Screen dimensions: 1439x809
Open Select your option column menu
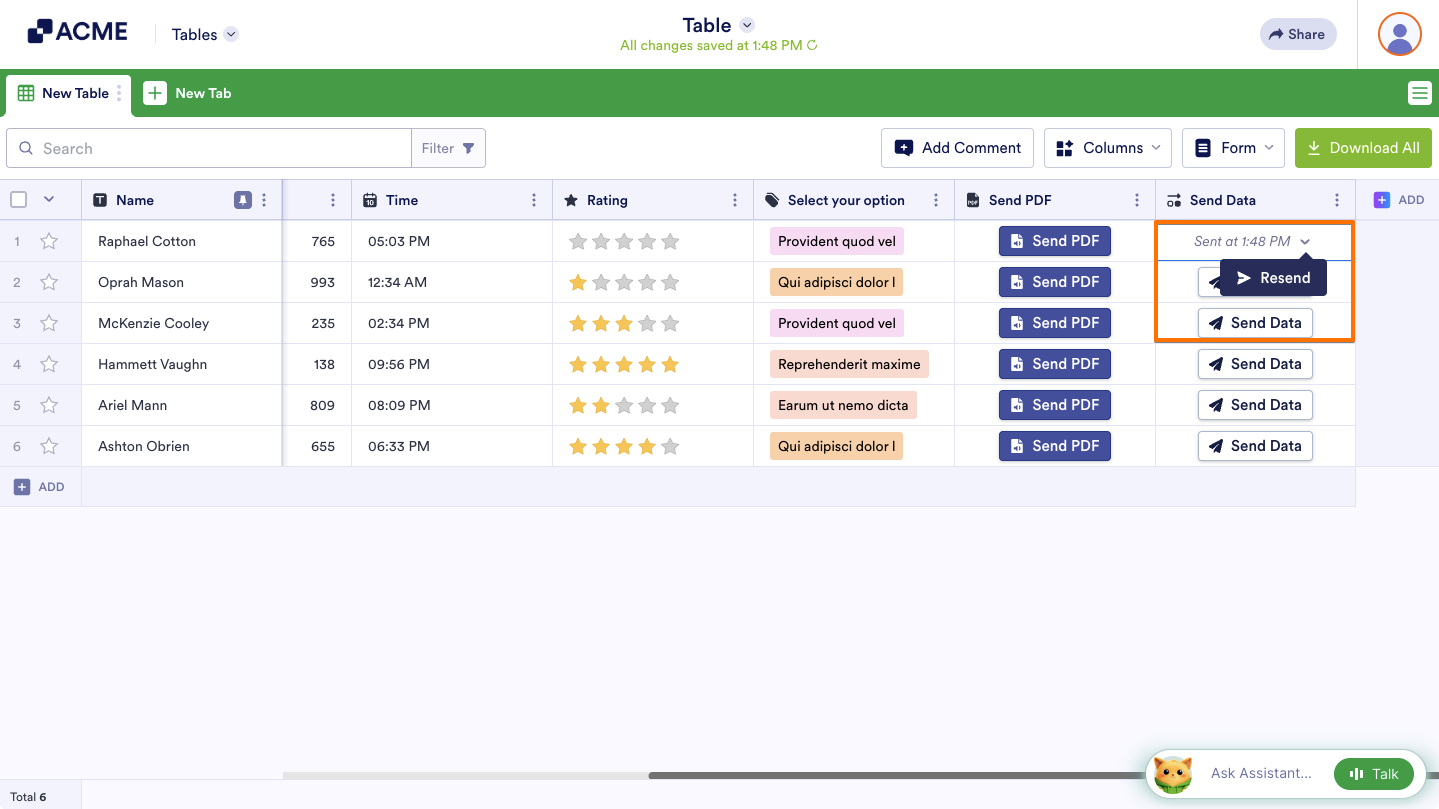936,200
